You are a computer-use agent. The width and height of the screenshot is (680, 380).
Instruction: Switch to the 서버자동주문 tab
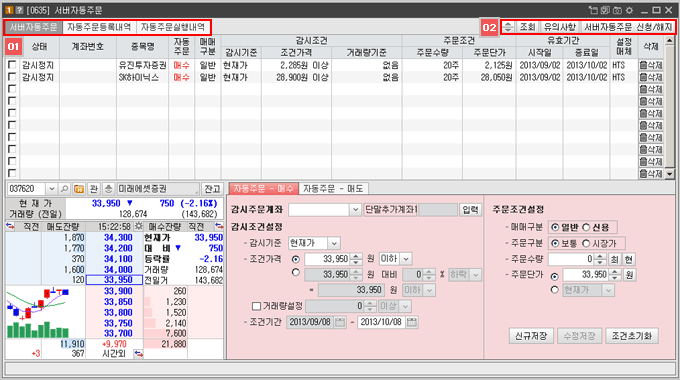33,27
